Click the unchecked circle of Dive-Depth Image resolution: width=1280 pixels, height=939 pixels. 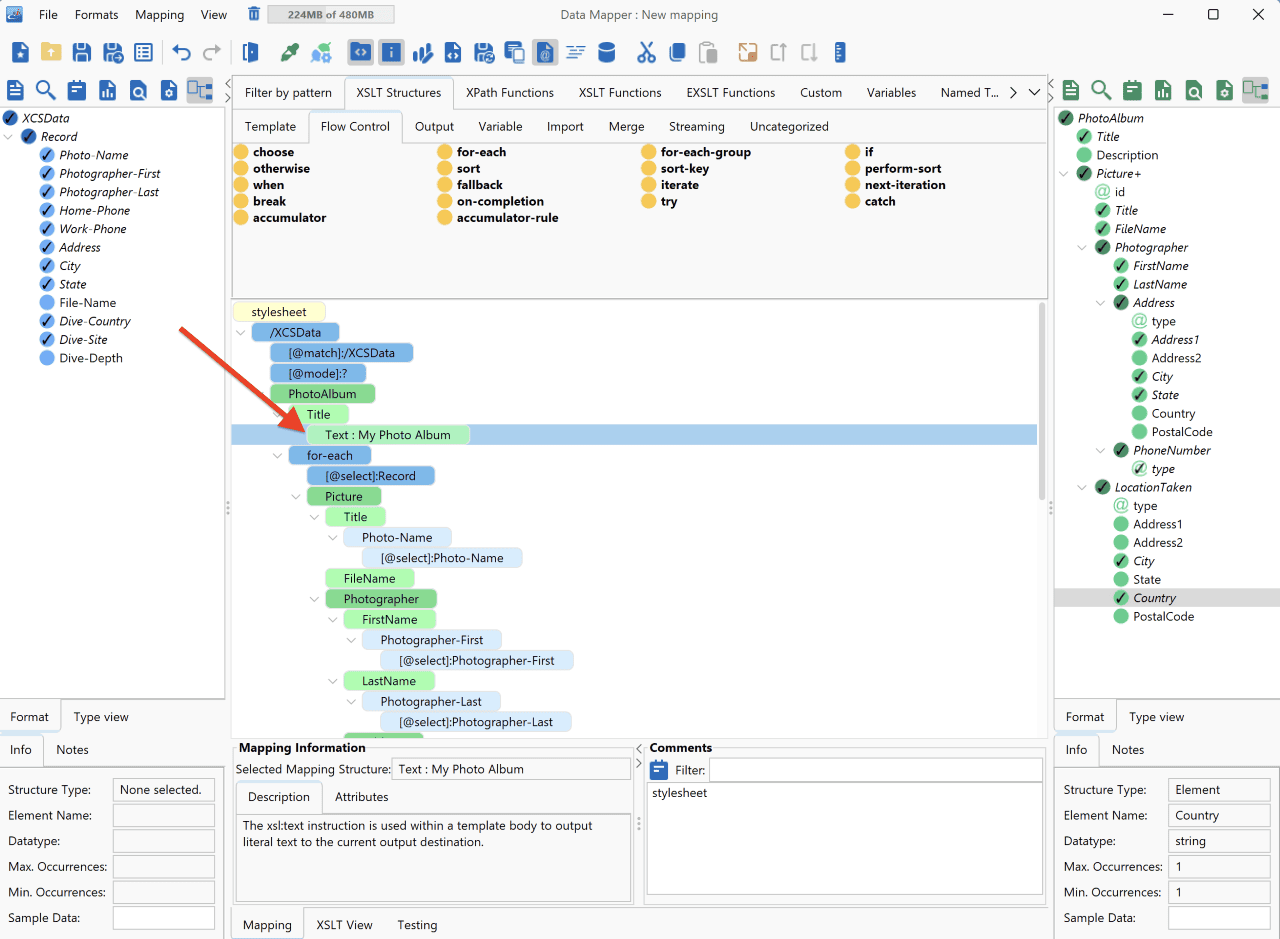click(x=47, y=358)
